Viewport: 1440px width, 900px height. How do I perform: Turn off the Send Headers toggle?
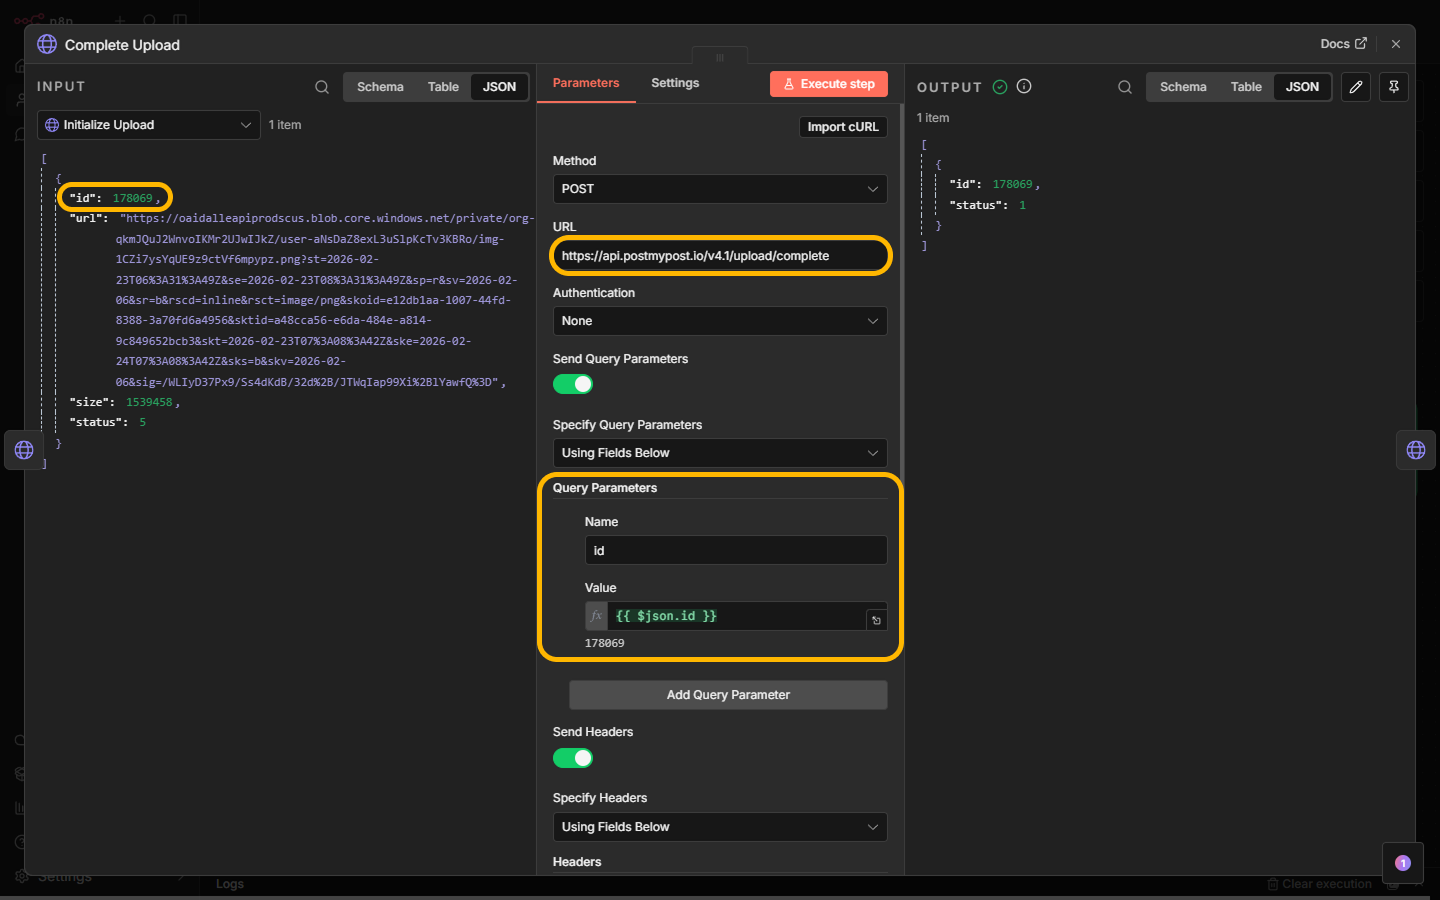click(x=573, y=758)
